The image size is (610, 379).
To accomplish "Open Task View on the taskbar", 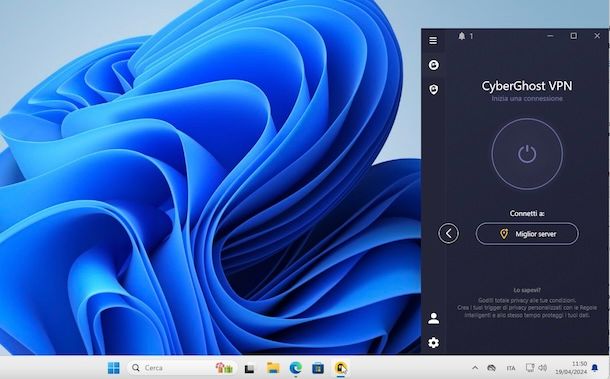I will coord(249,368).
